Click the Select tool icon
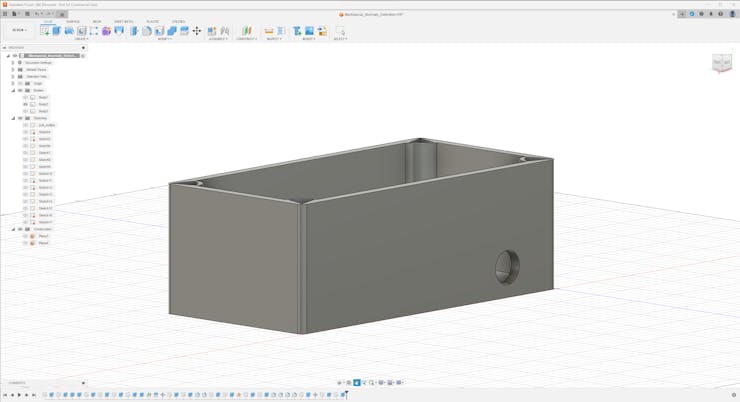 click(339, 31)
